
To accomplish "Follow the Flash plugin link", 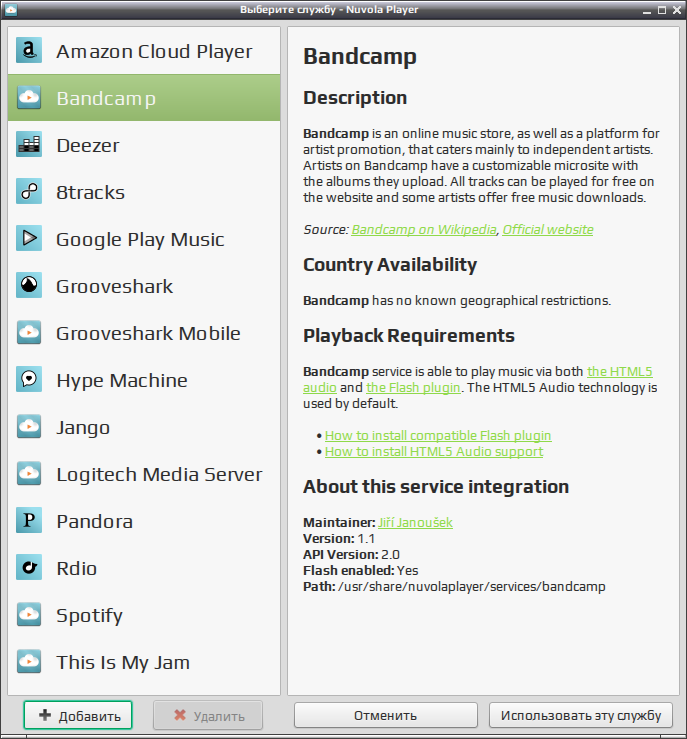I will pyautogui.click(x=413, y=387).
